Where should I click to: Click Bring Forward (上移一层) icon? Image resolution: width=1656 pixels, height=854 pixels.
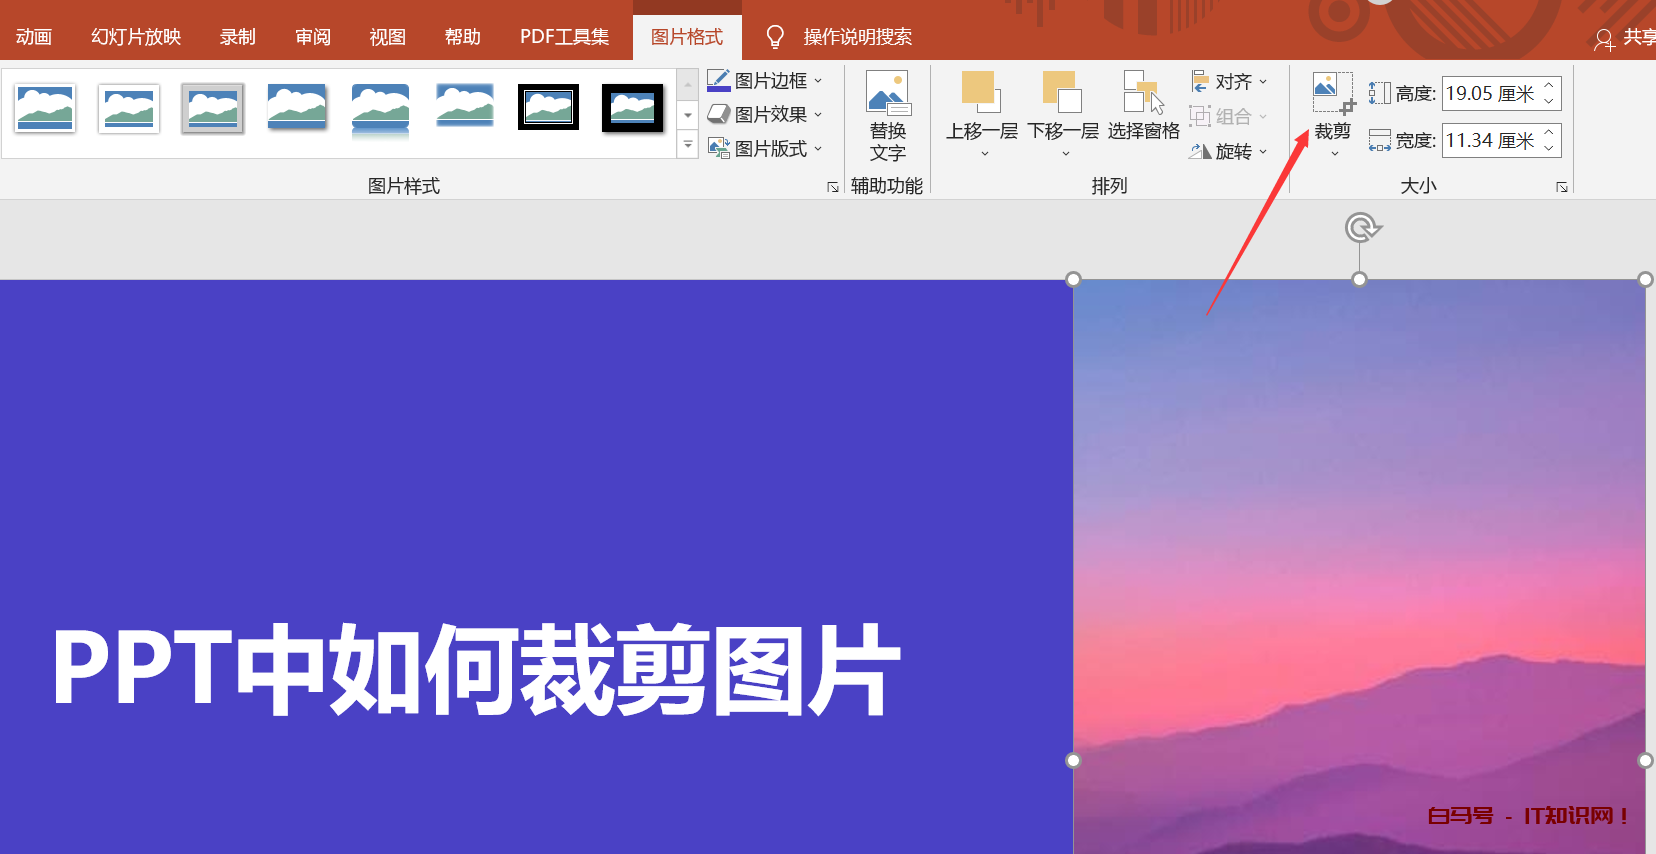pyautogui.click(x=981, y=92)
